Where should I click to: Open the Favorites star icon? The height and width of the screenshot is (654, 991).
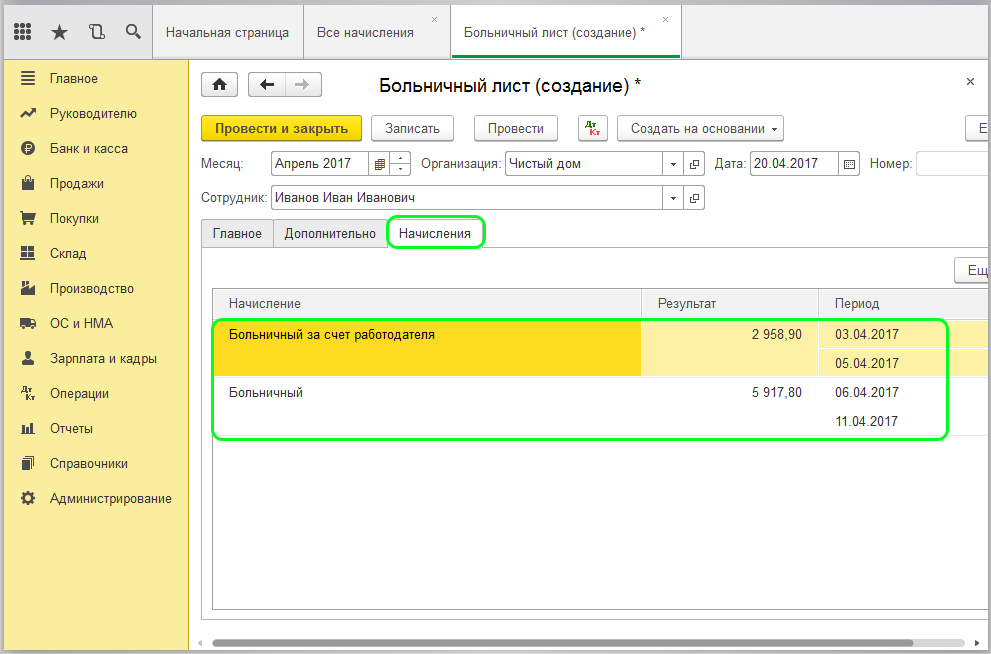coord(59,32)
